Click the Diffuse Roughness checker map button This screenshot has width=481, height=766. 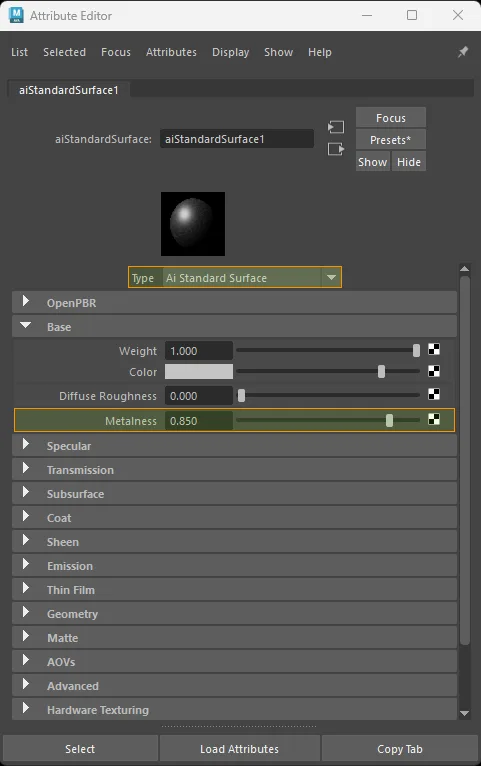tap(434, 394)
